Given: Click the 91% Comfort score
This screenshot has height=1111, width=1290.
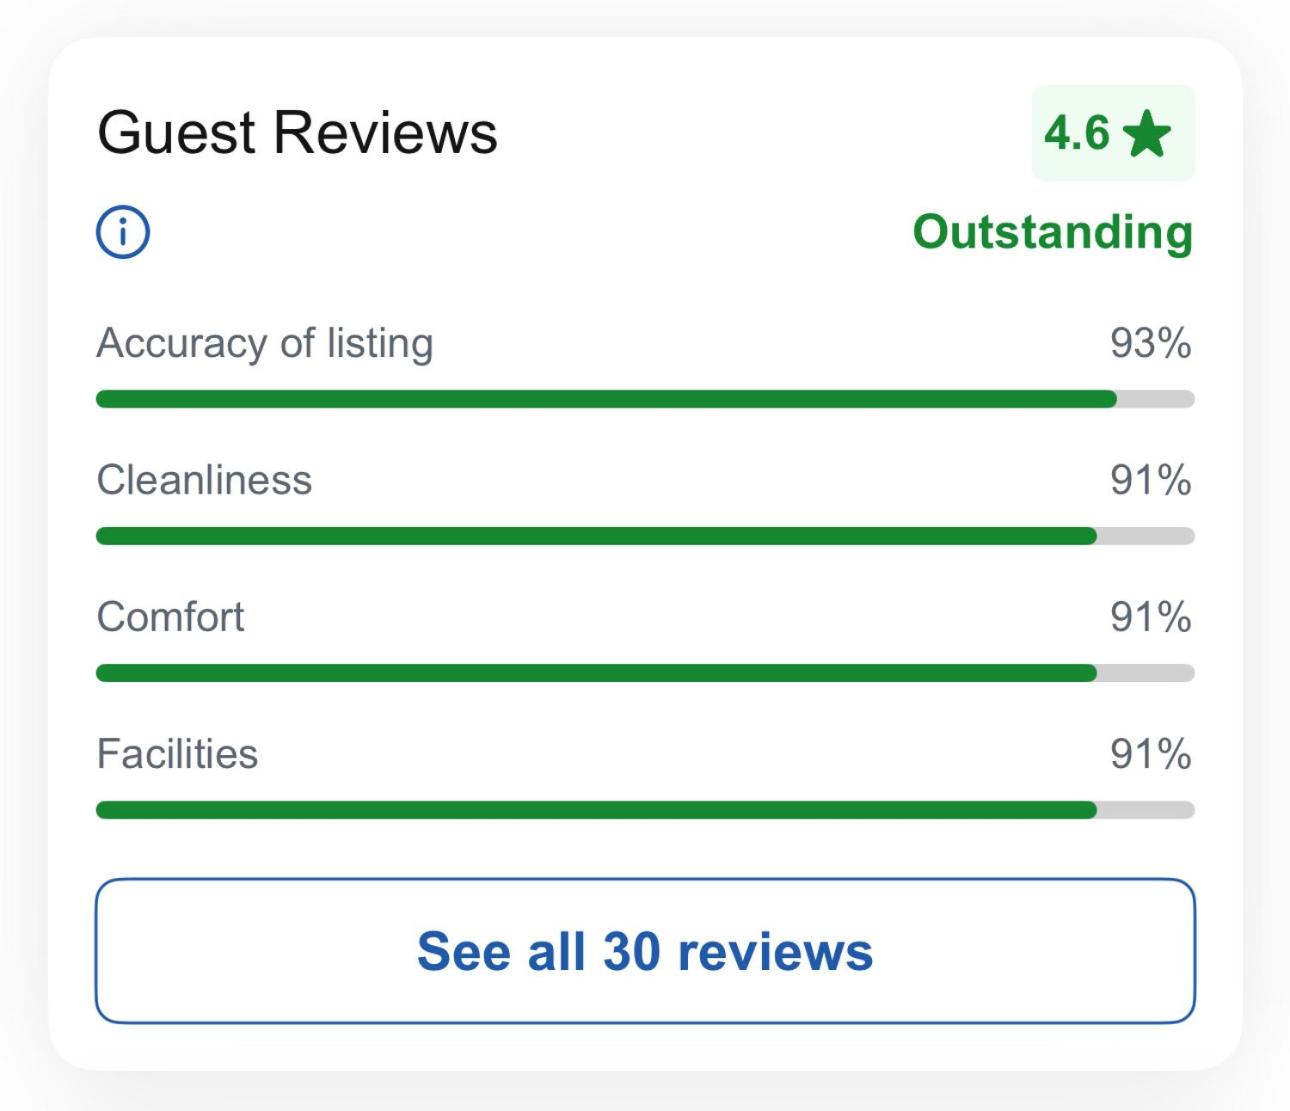Looking at the screenshot, I should coord(1151,617).
